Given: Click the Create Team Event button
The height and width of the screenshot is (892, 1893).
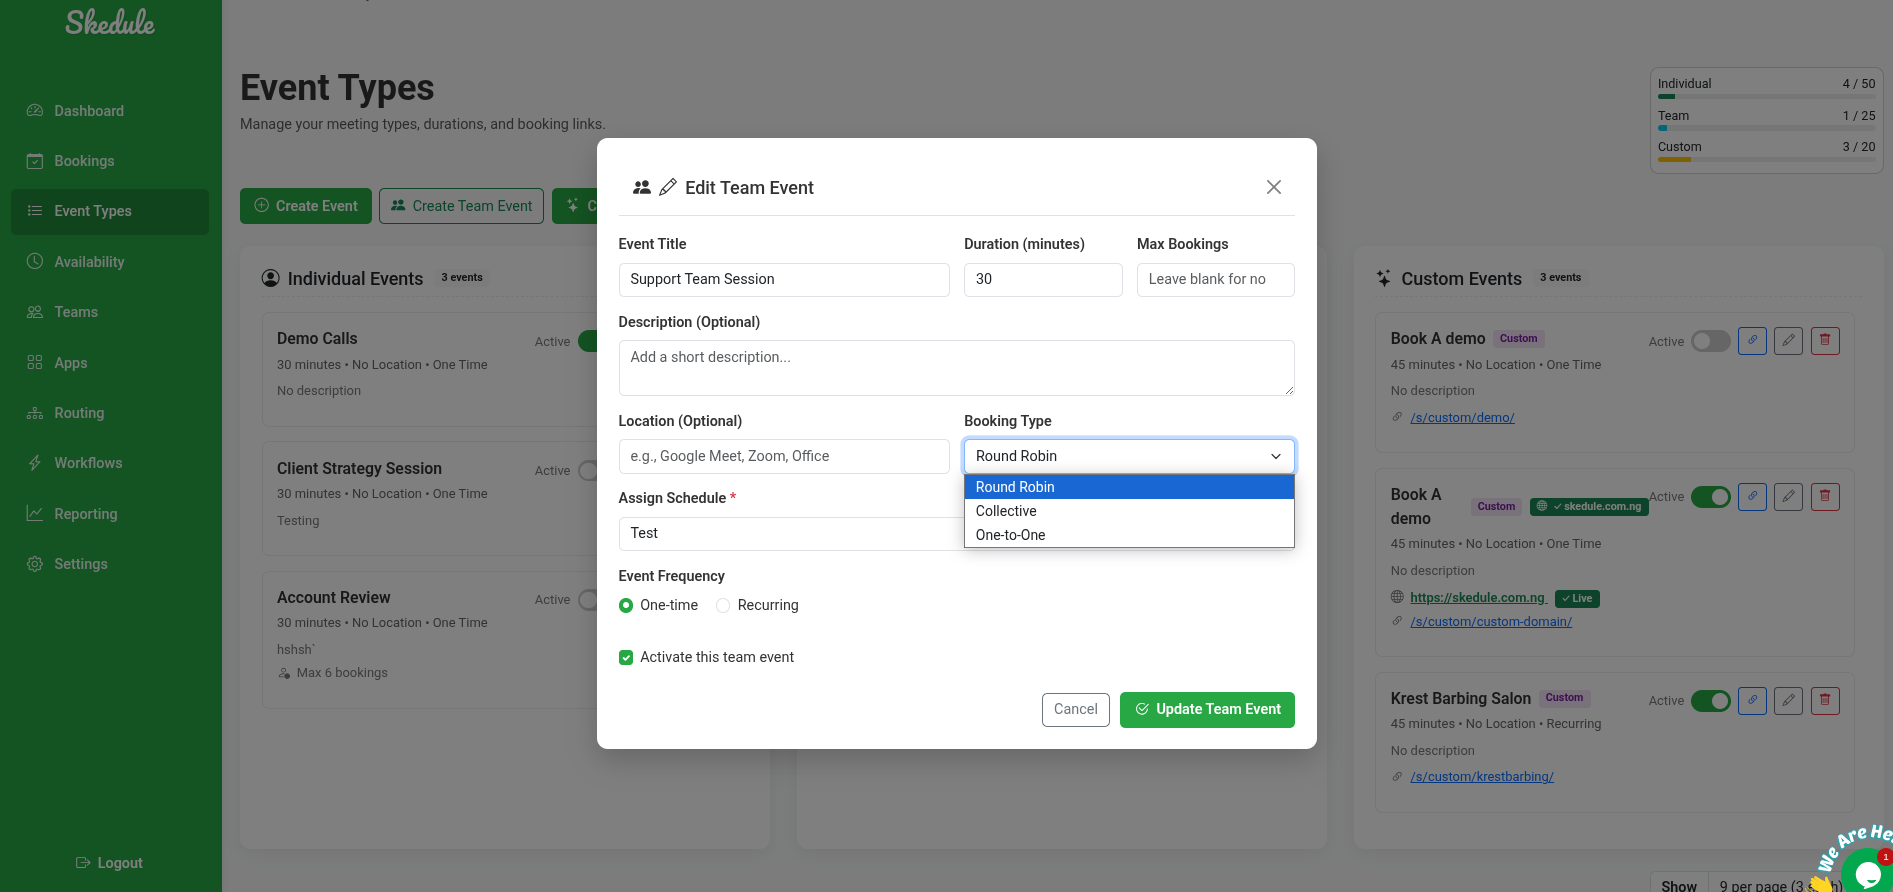Looking at the screenshot, I should (x=461, y=206).
